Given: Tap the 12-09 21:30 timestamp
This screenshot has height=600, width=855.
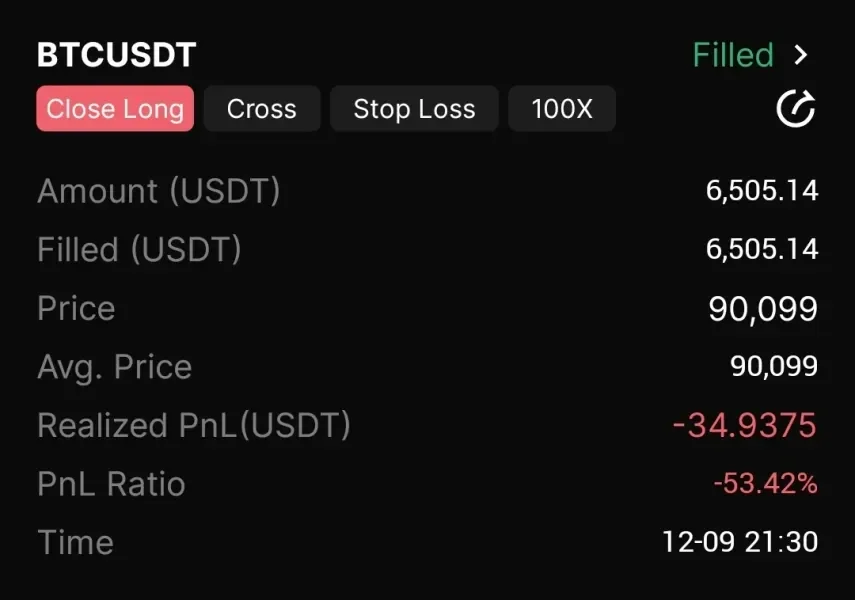Looking at the screenshot, I should 740,543.
